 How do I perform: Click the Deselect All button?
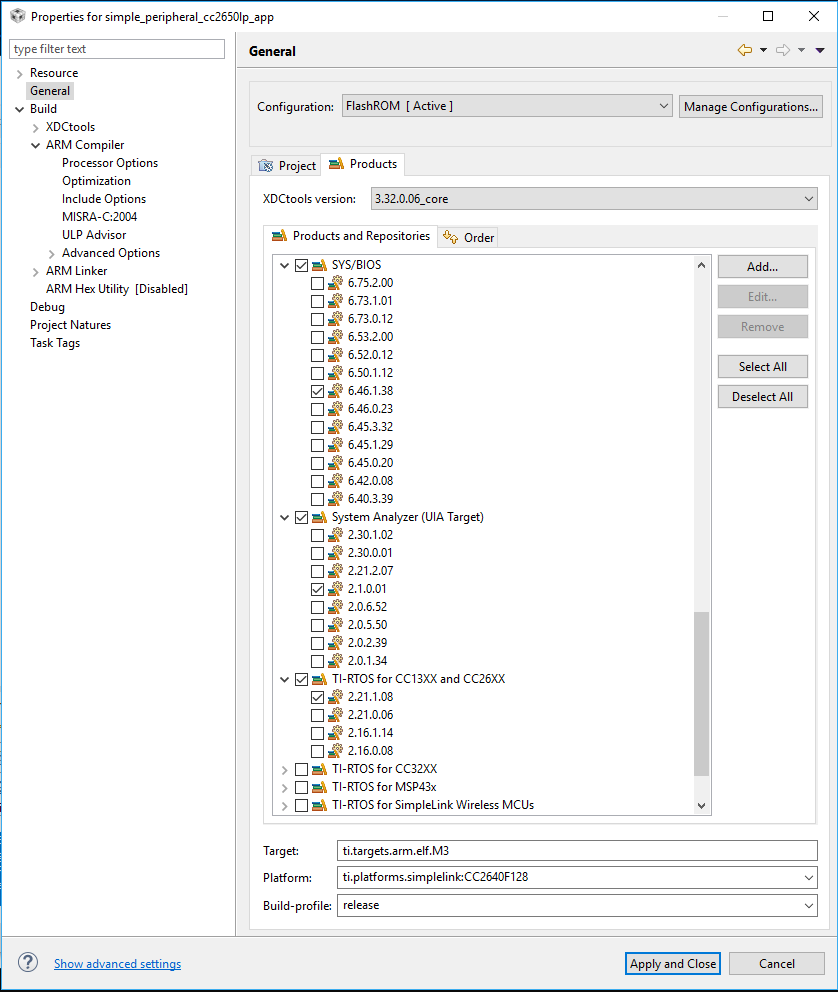click(763, 397)
